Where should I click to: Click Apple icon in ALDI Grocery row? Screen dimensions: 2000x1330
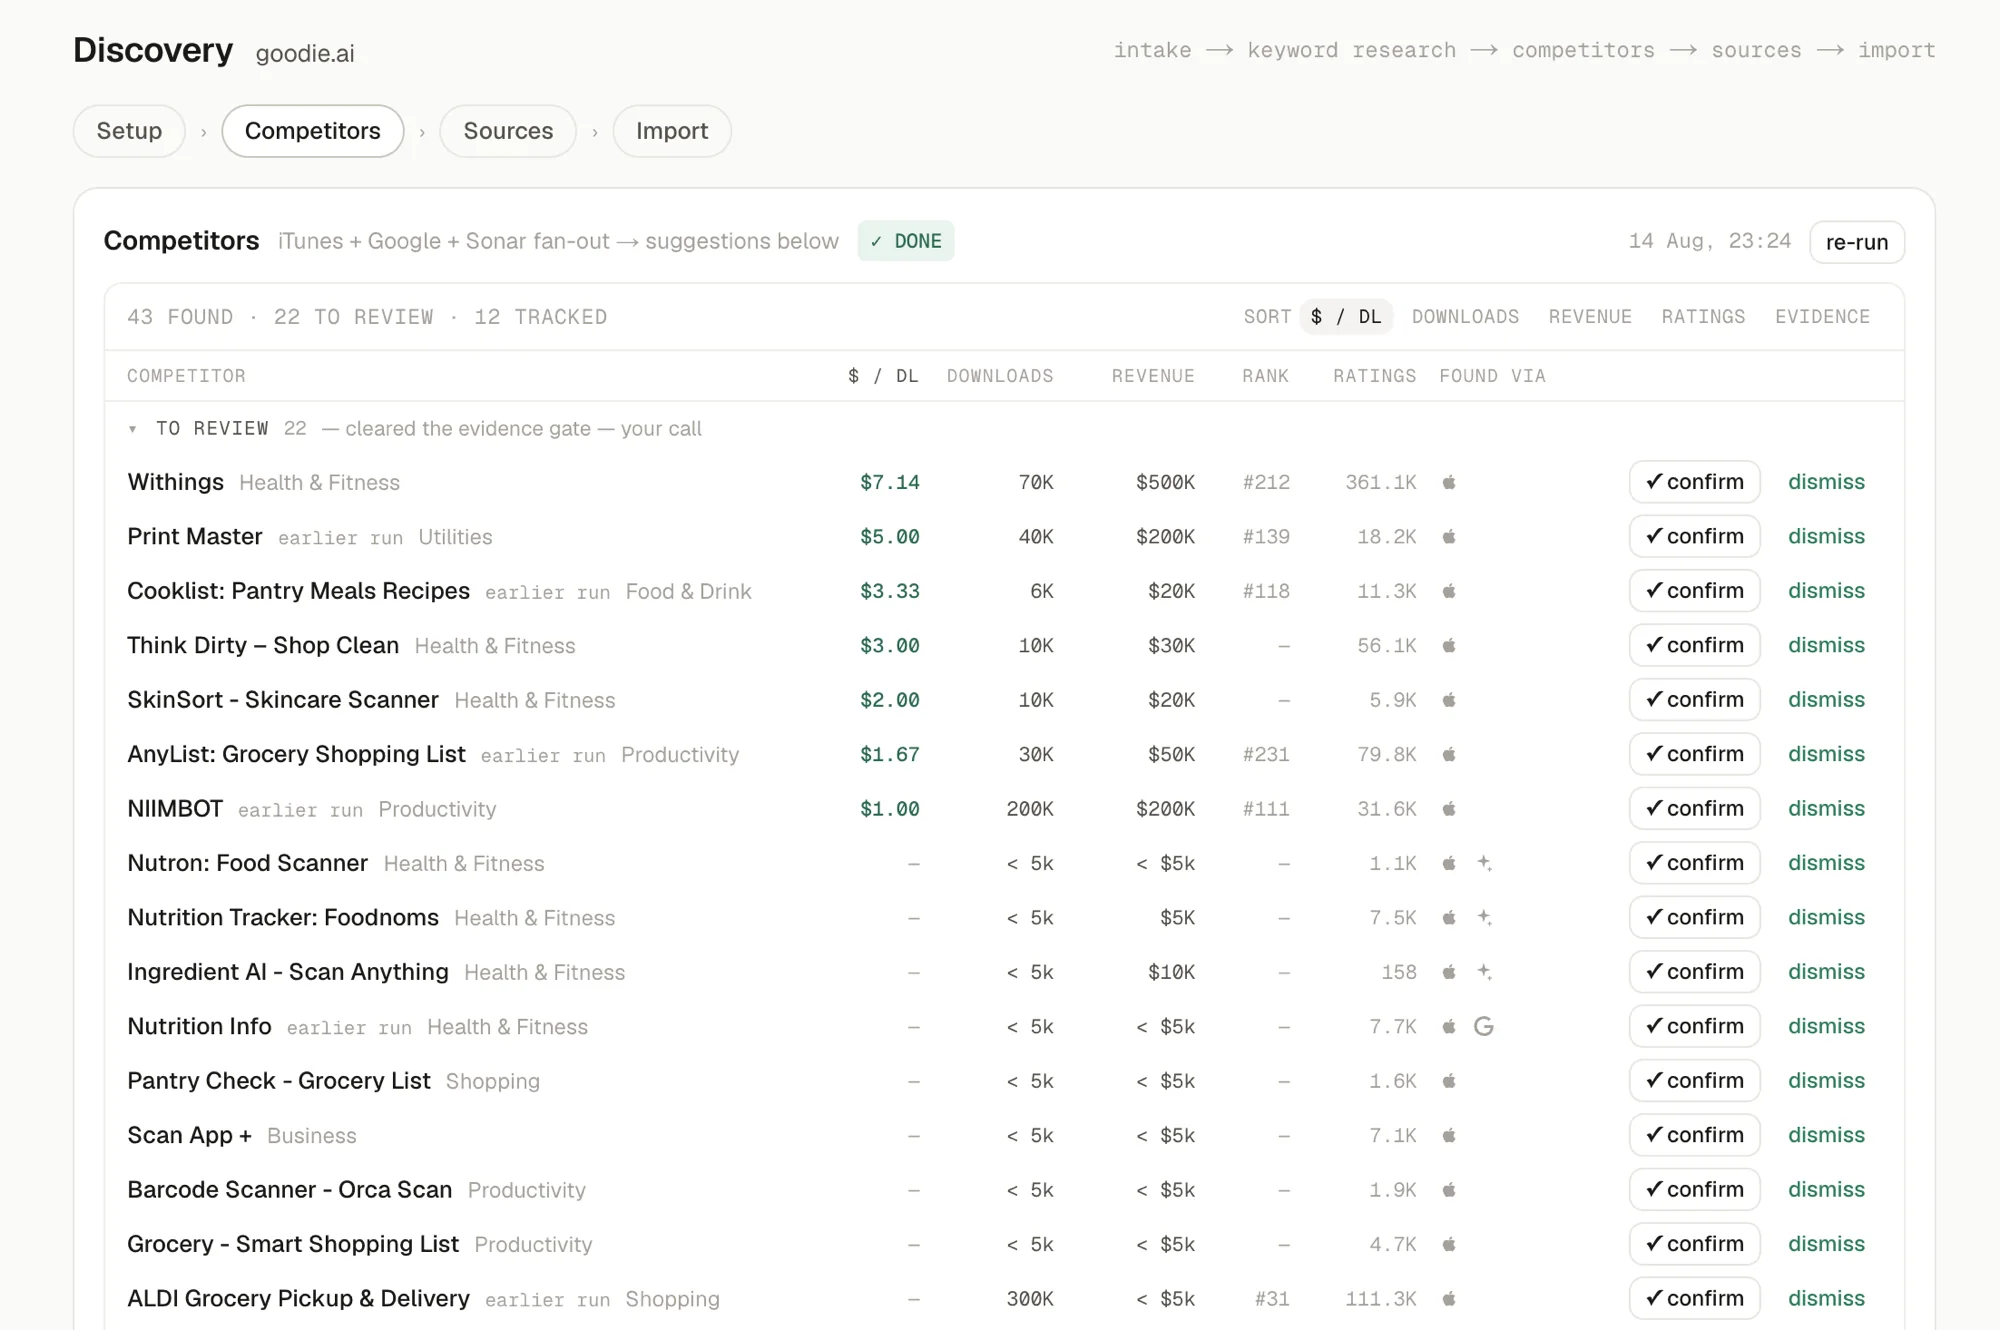click(x=1449, y=1299)
